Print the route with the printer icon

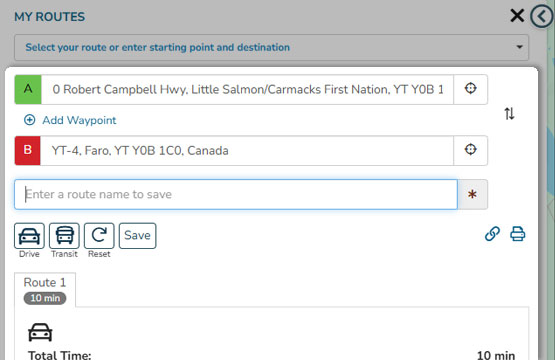(517, 234)
